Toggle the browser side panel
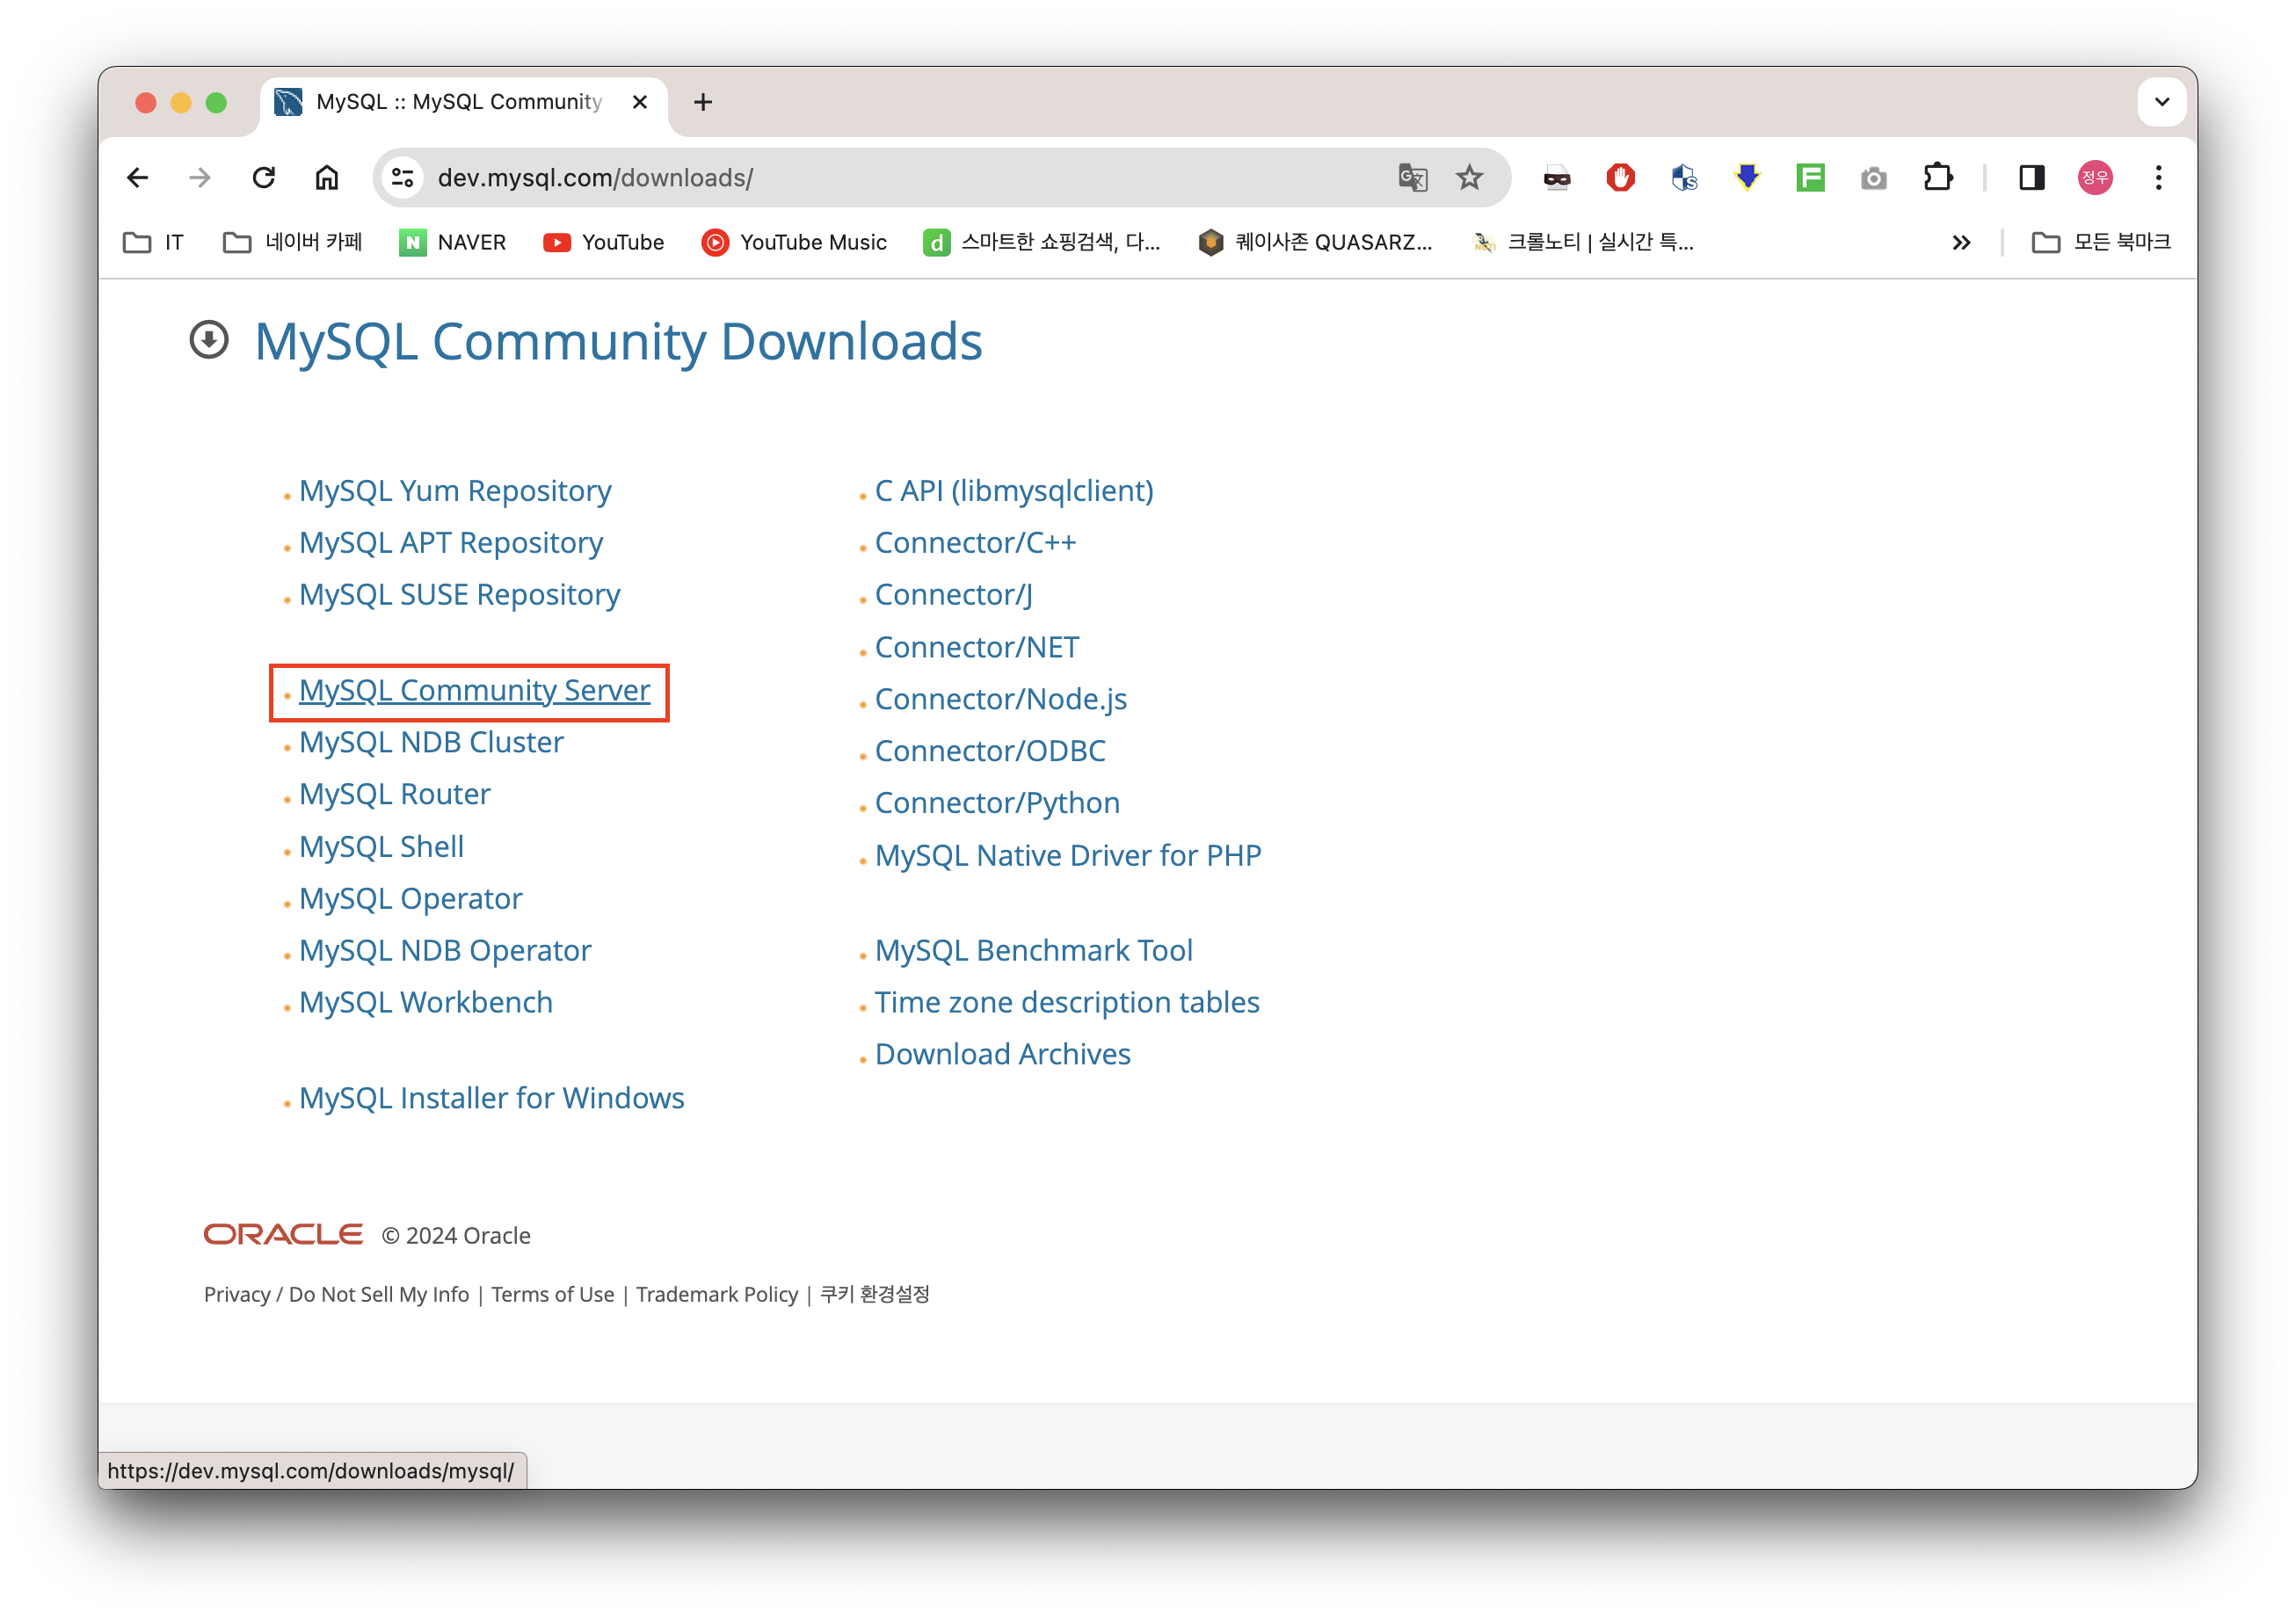 tap(2031, 178)
